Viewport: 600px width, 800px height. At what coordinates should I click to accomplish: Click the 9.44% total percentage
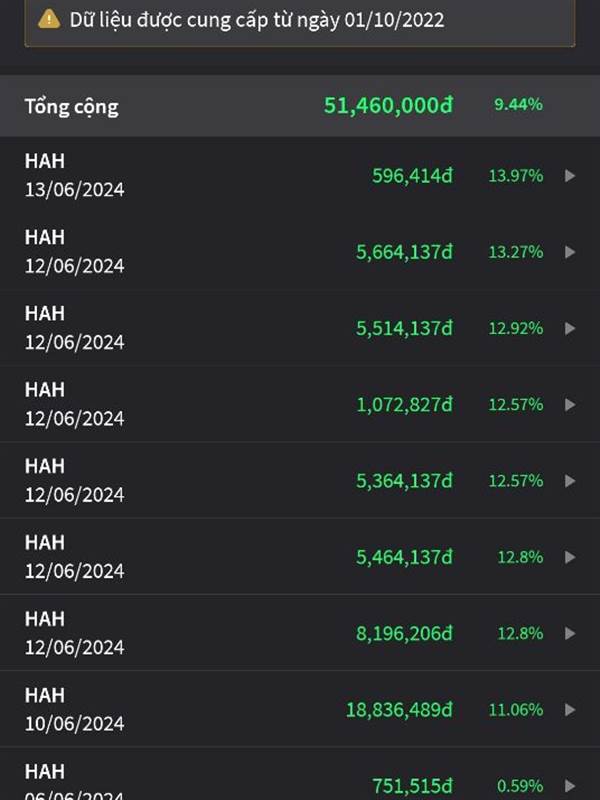pos(518,105)
